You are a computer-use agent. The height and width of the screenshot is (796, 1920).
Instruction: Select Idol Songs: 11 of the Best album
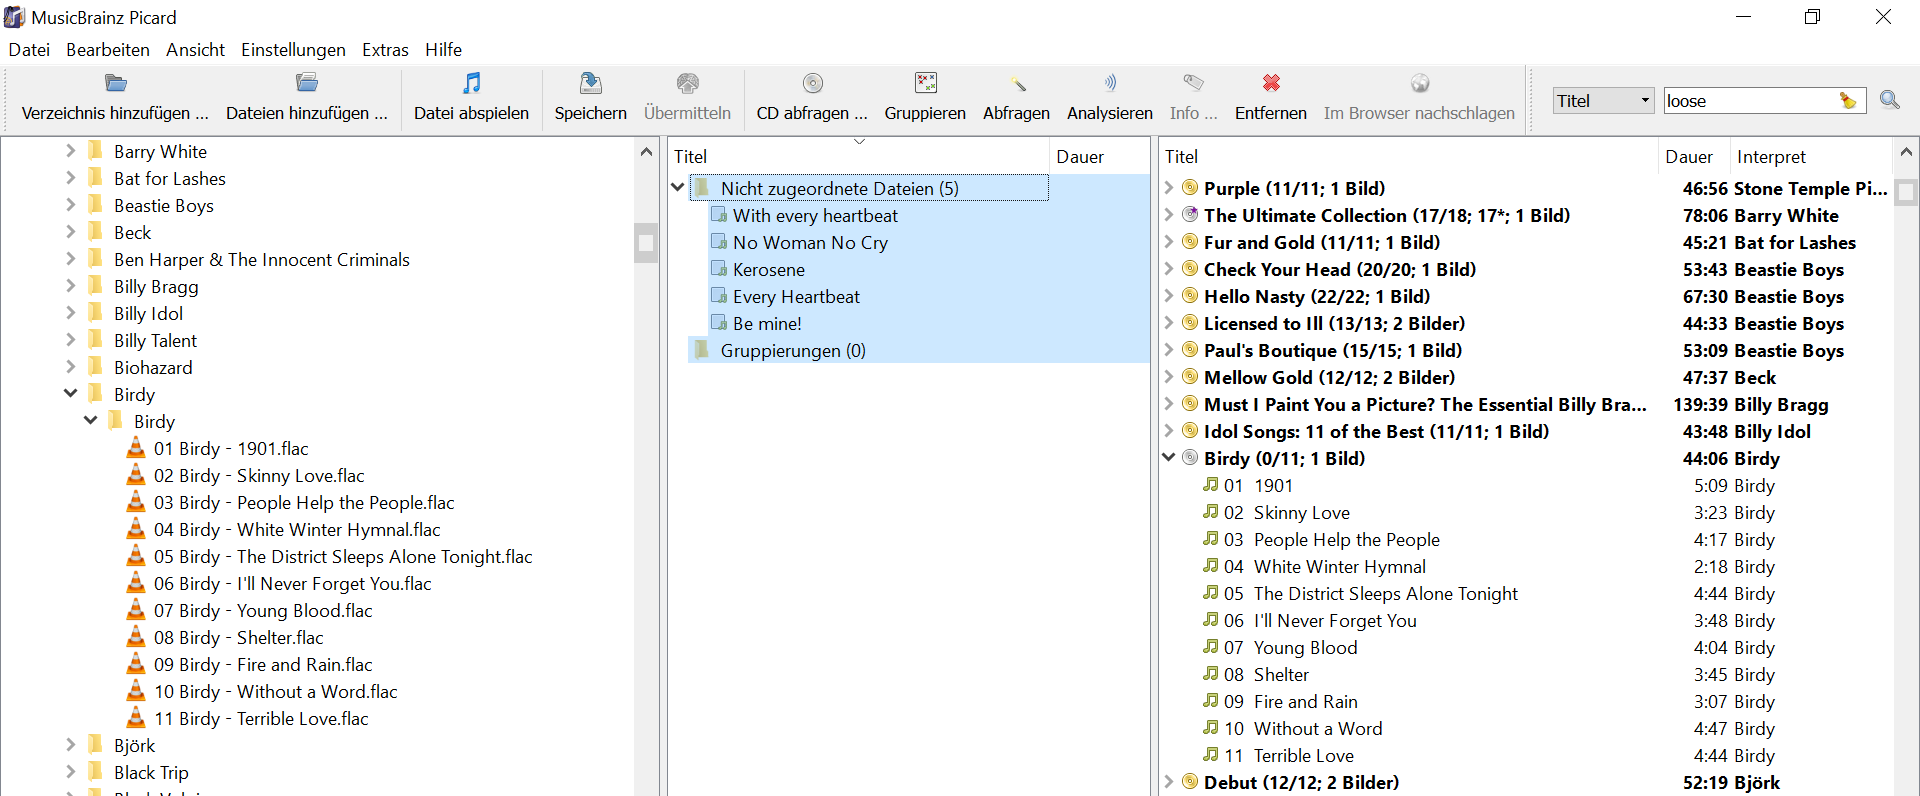1376,431
